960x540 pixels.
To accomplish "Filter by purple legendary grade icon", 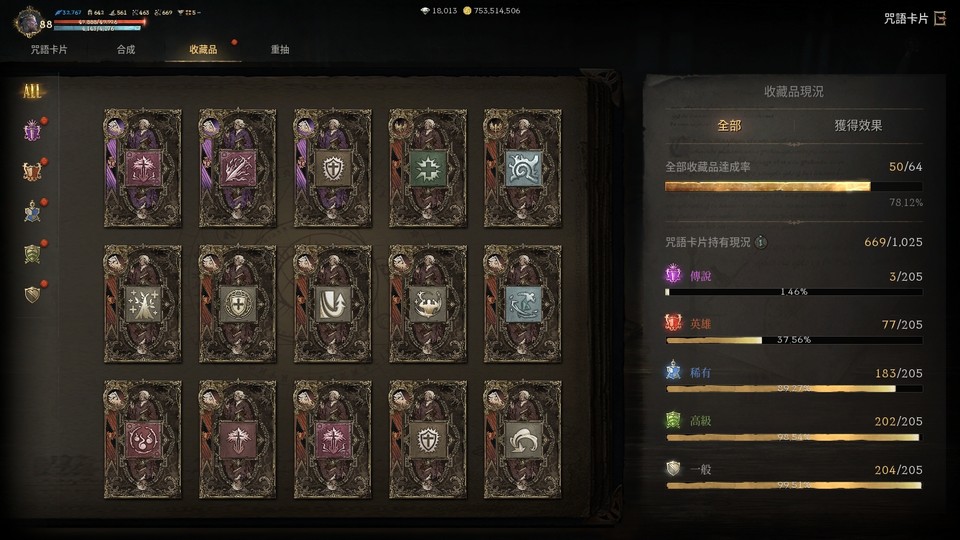I will coord(32,130).
